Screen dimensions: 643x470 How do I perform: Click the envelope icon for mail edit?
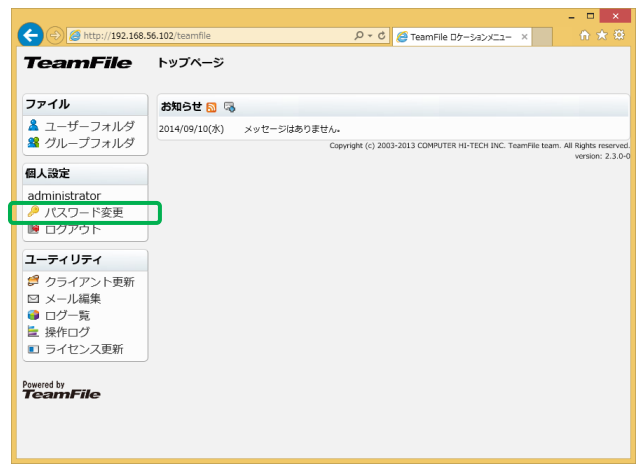pyautogui.click(x=33, y=298)
